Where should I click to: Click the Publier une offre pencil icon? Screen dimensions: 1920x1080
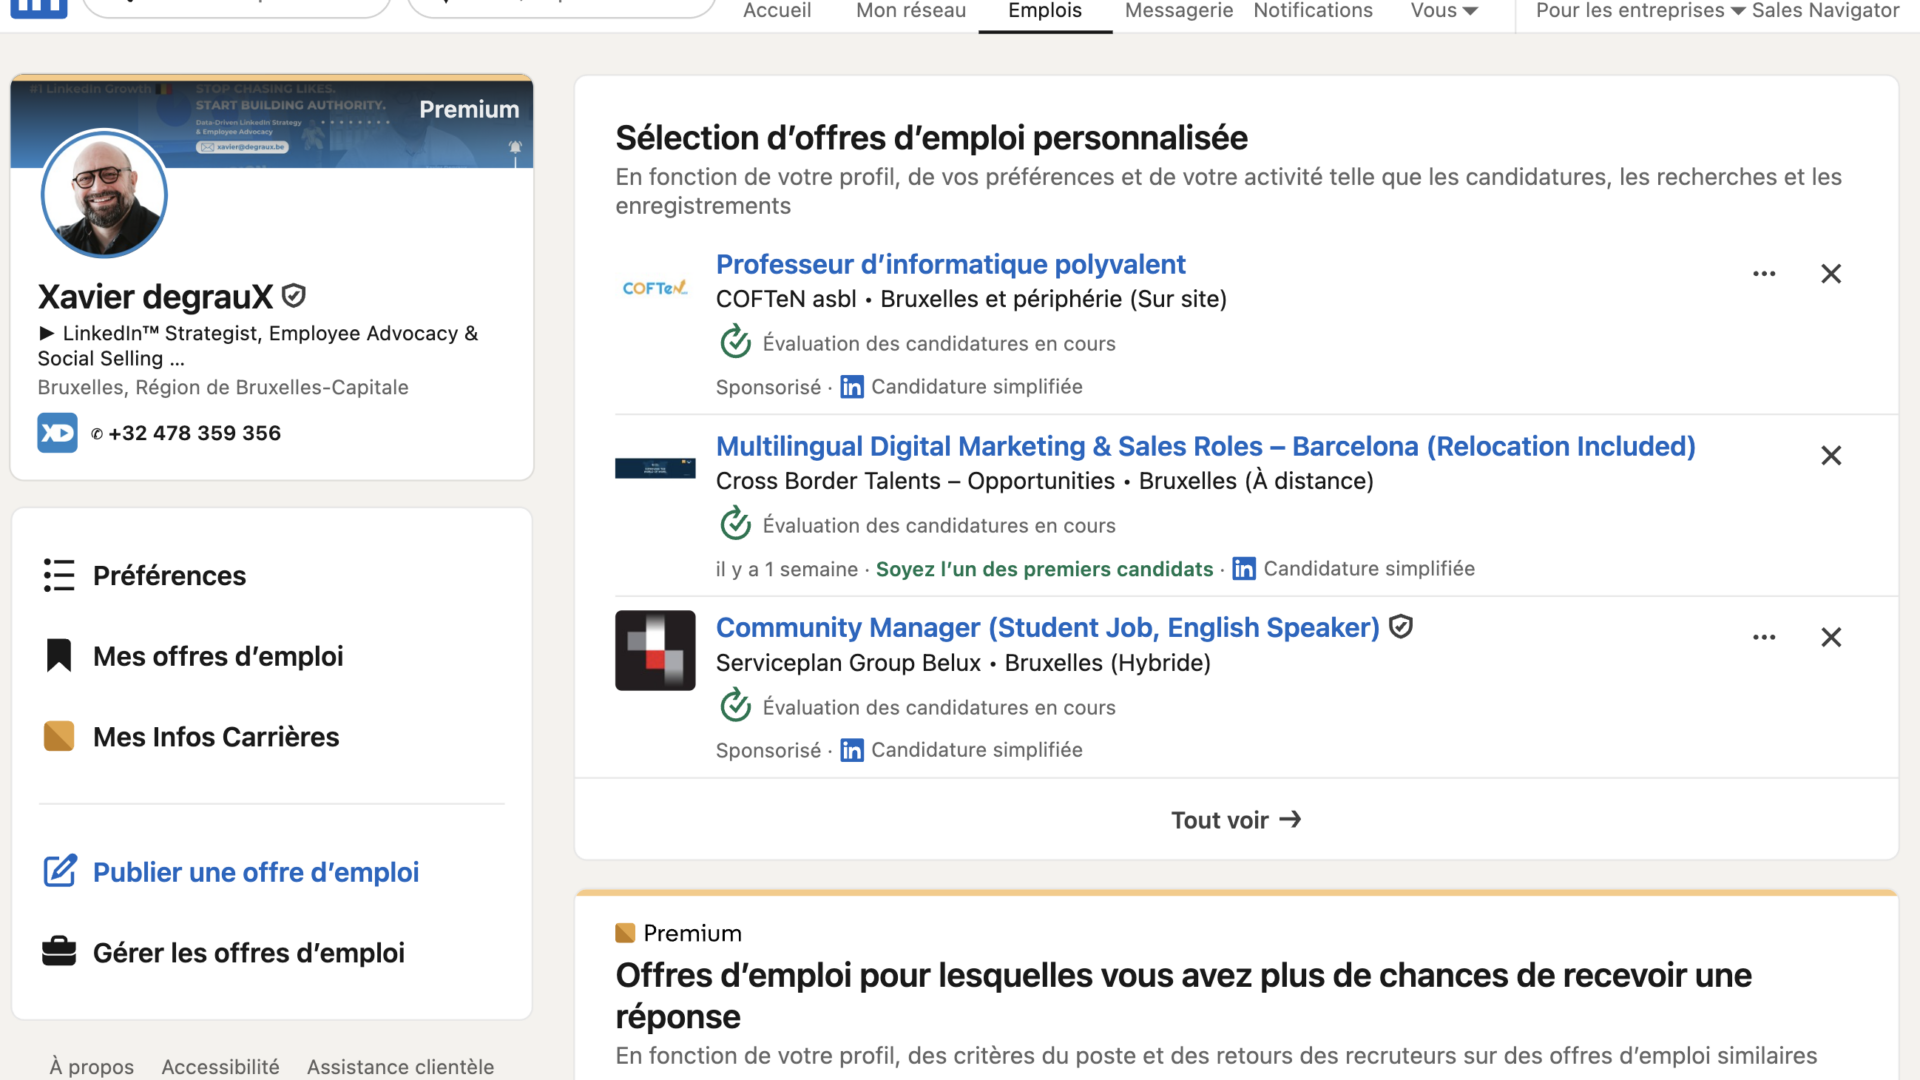(x=59, y=871)
